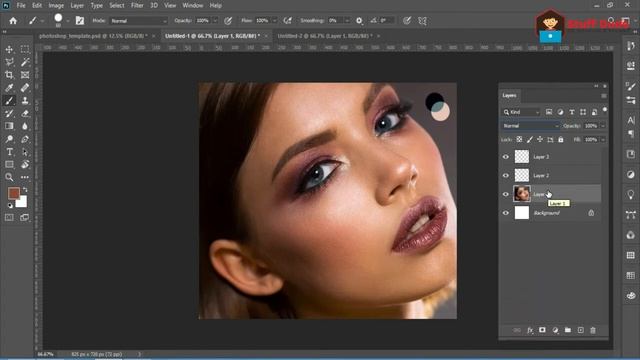Select the Path Selection tool
The width and height of the screenshot is (640, 360).
pyautogui.click(x=25, y=152)
